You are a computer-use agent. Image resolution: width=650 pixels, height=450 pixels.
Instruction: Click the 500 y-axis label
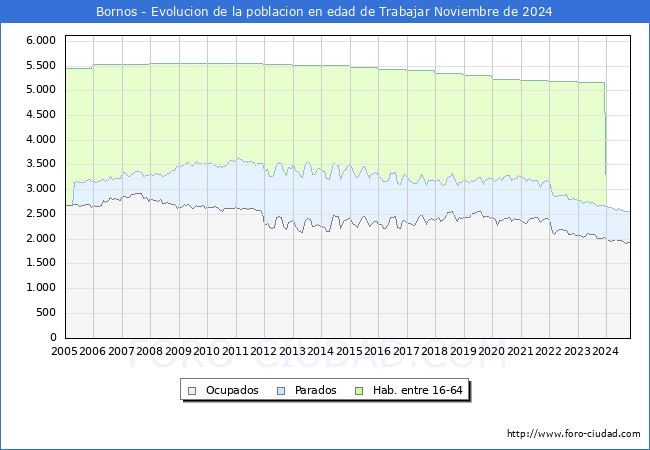tap(46, 312)
